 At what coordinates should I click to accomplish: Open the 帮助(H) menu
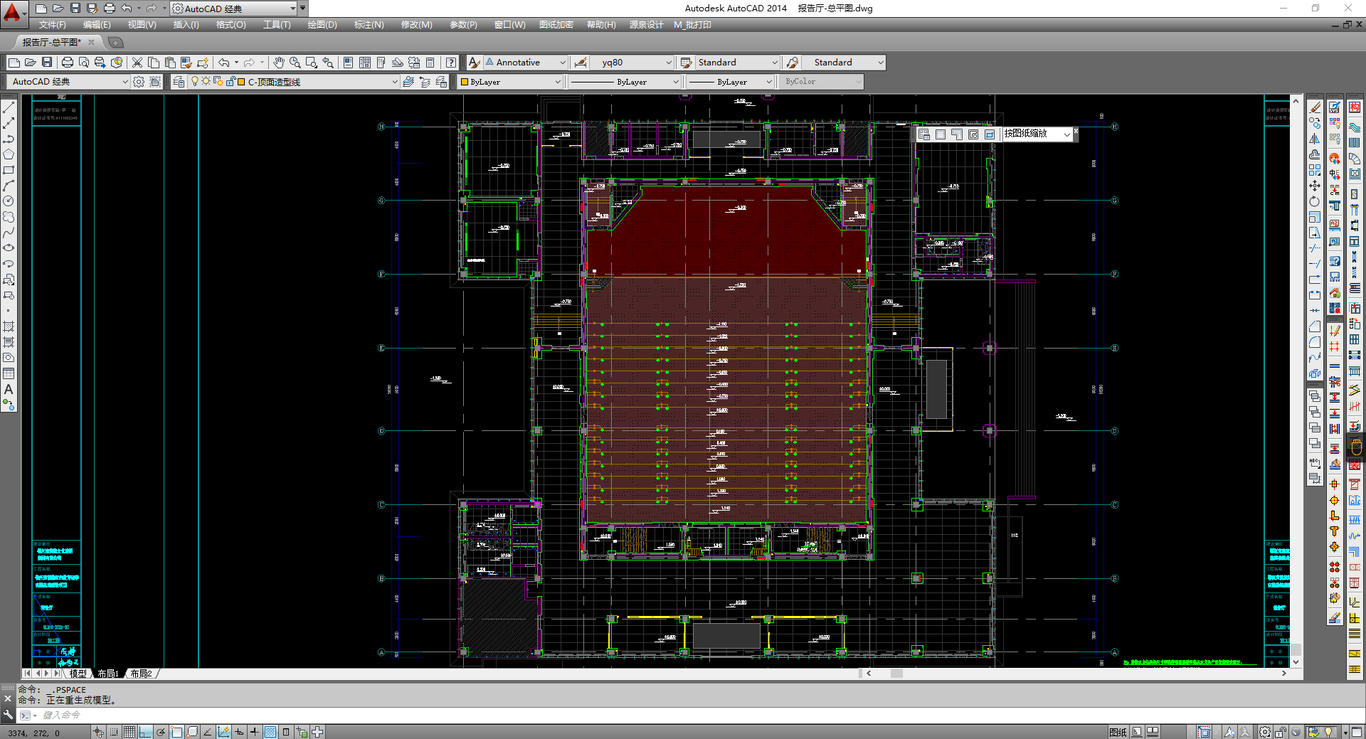[601, 25]
